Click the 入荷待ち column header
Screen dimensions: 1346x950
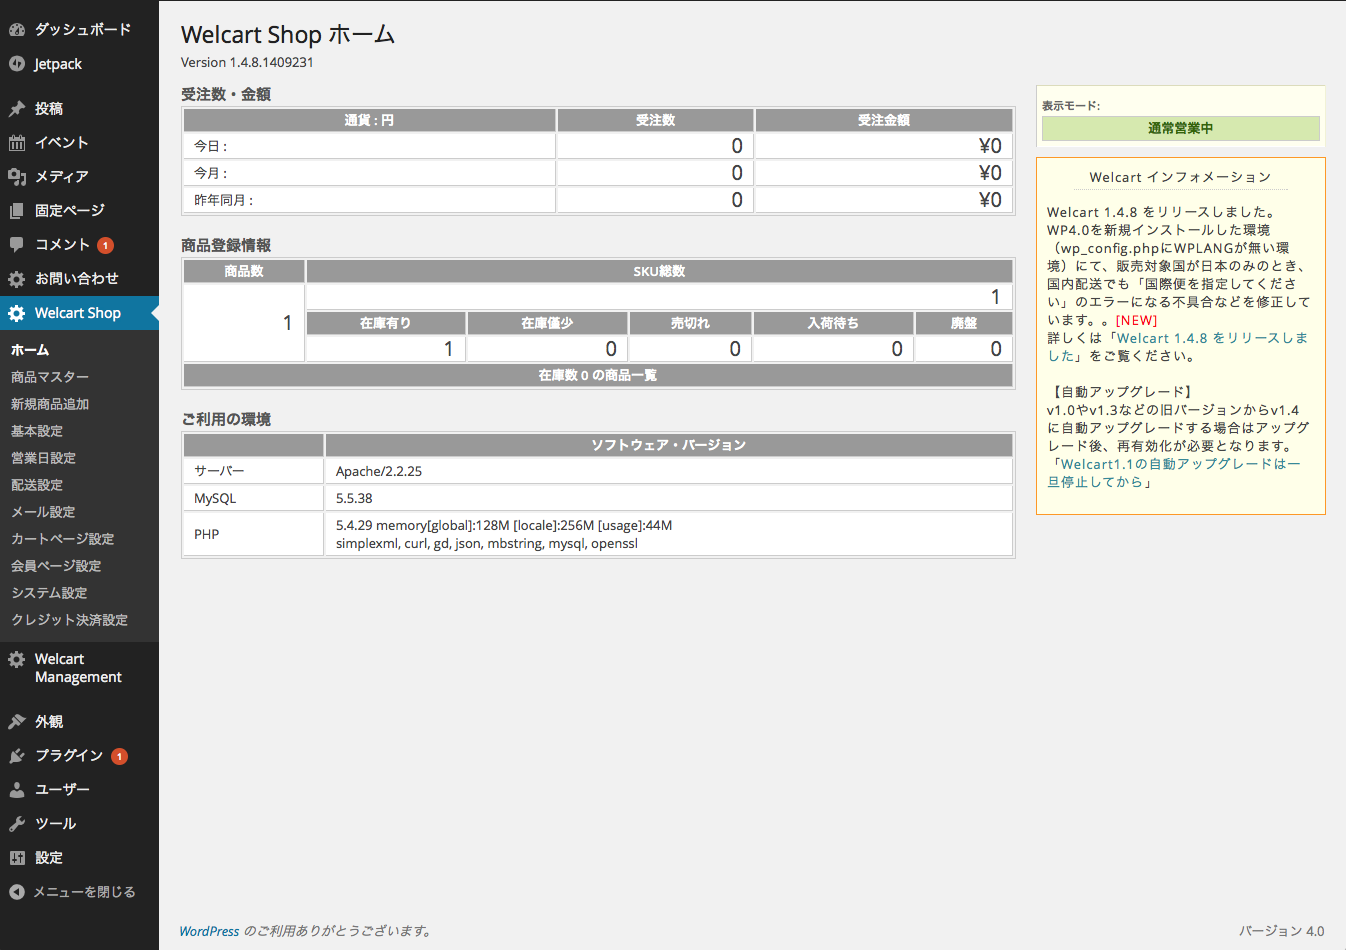click(833, 323)
